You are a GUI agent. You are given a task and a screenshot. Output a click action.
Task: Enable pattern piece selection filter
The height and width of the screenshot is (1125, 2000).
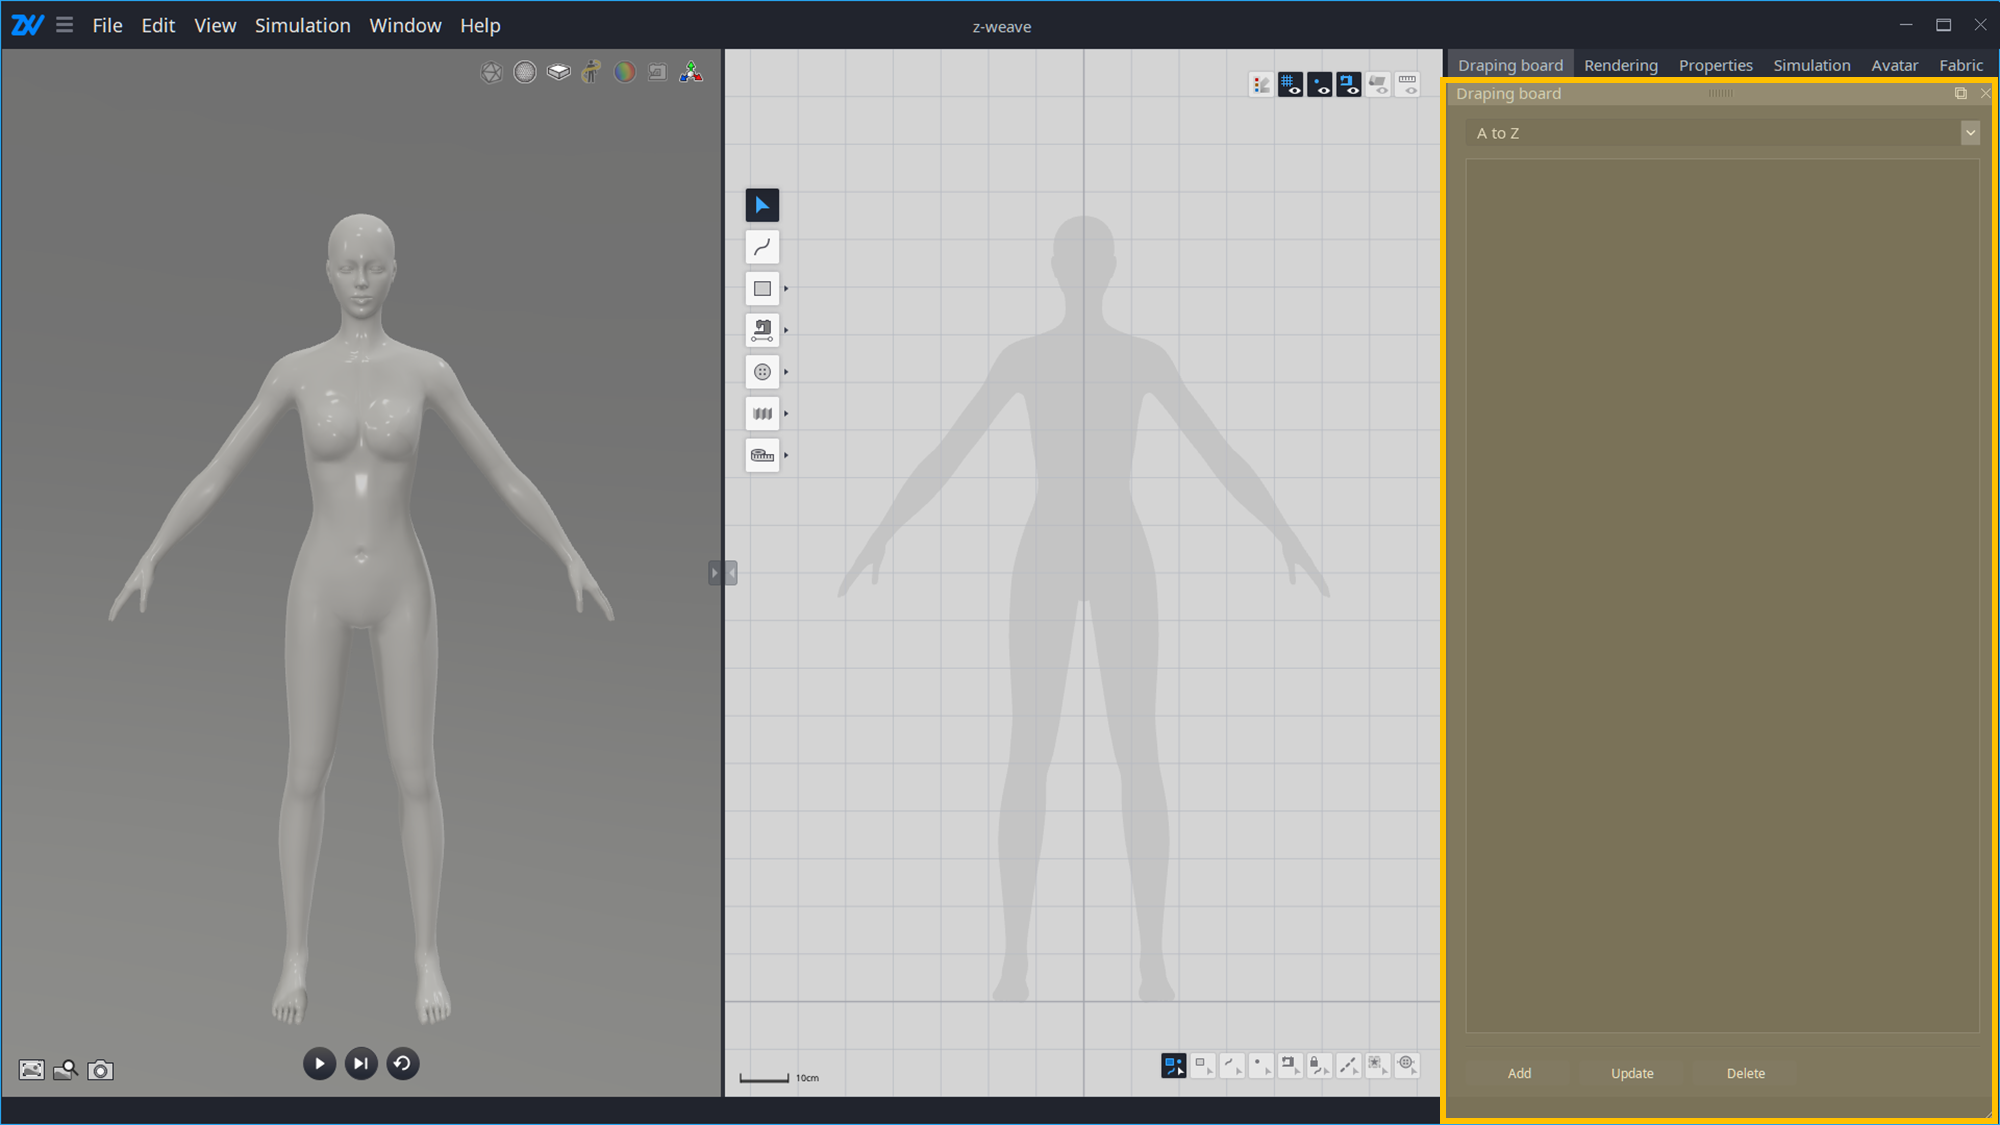tap(1203, 1065)
